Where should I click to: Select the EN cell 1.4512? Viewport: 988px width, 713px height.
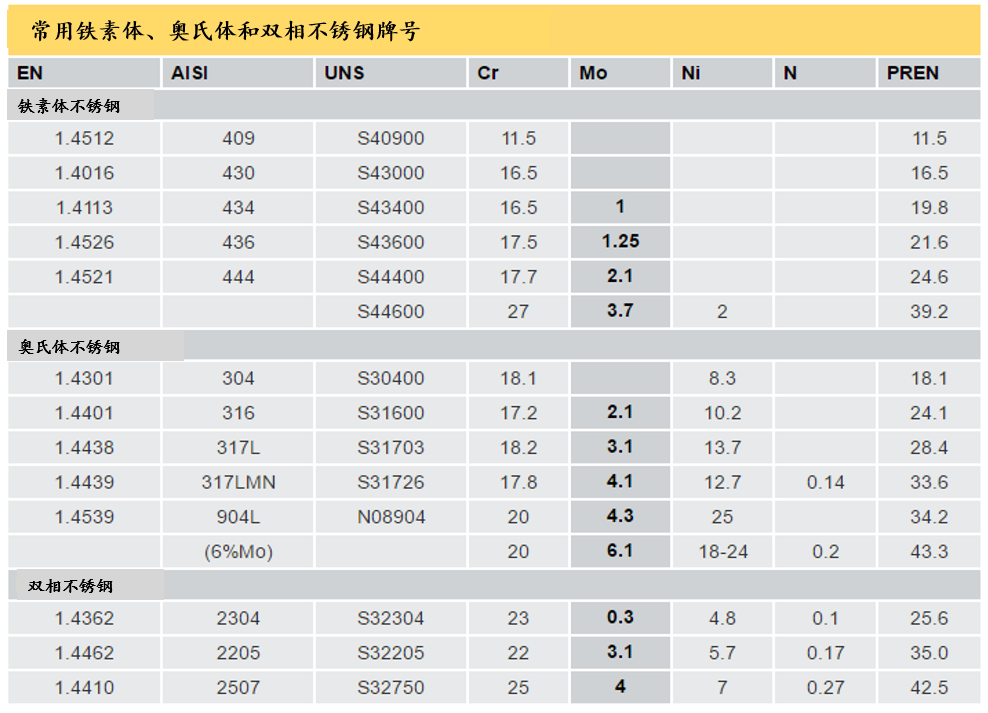pos(84,139)
